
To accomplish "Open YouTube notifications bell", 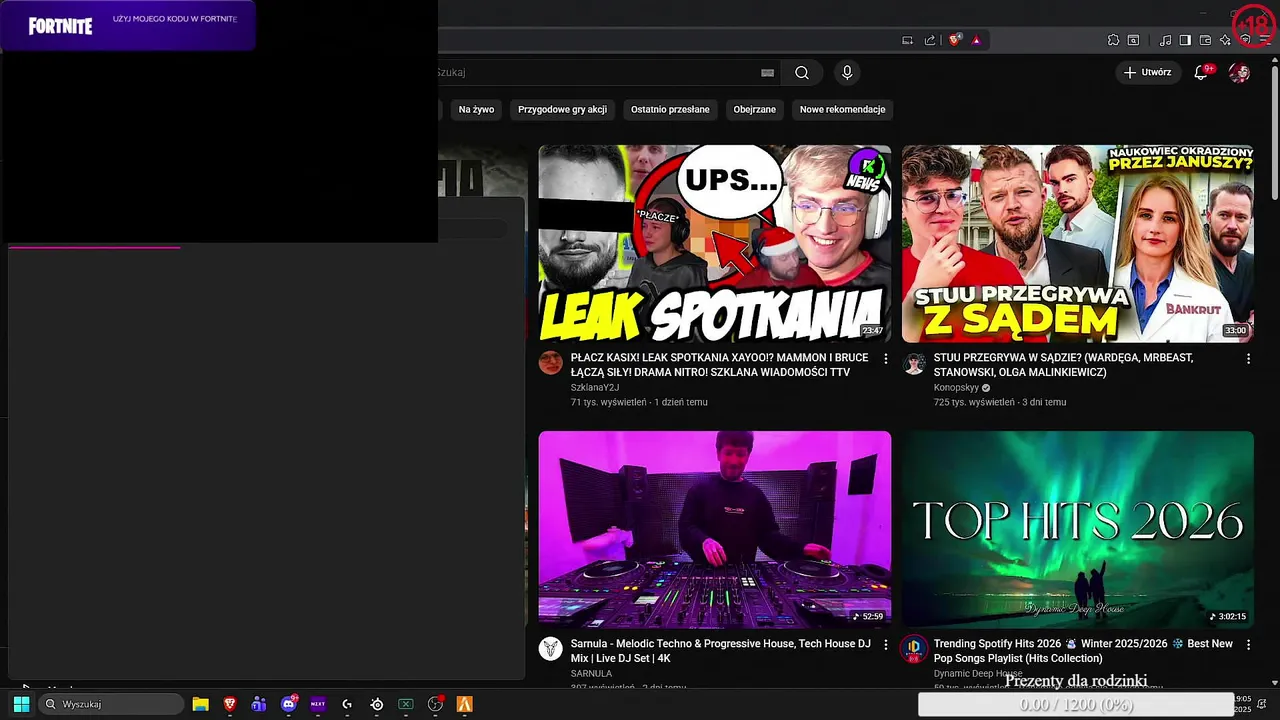I will (1202, 72).
